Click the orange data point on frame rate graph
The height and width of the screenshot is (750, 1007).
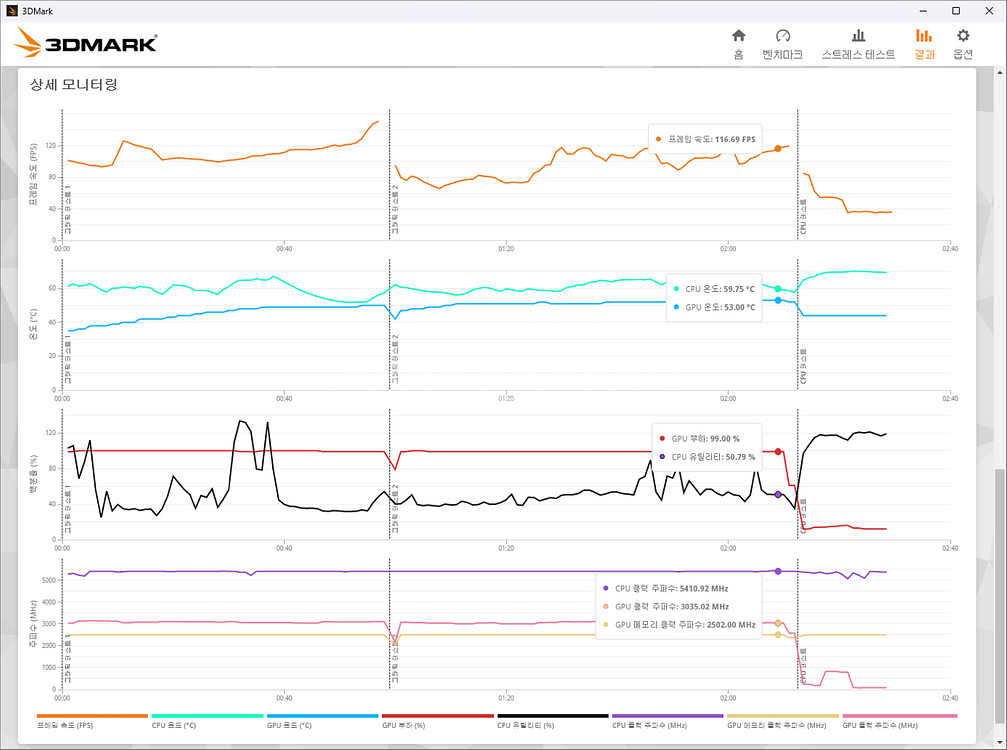778,148
